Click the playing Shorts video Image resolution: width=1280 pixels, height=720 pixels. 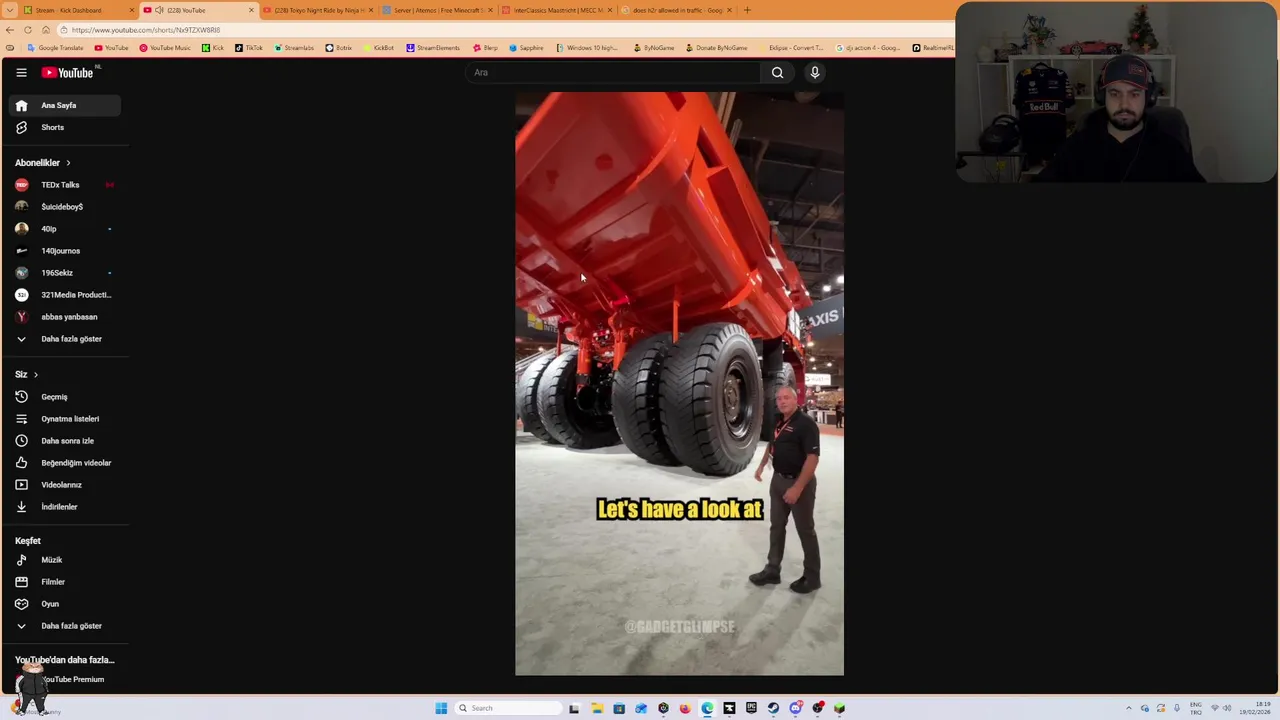[679, 384]
